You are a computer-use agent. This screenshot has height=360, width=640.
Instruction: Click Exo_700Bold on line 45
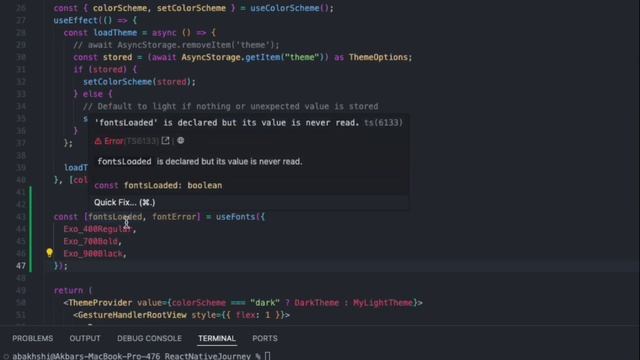coord(91,241)
